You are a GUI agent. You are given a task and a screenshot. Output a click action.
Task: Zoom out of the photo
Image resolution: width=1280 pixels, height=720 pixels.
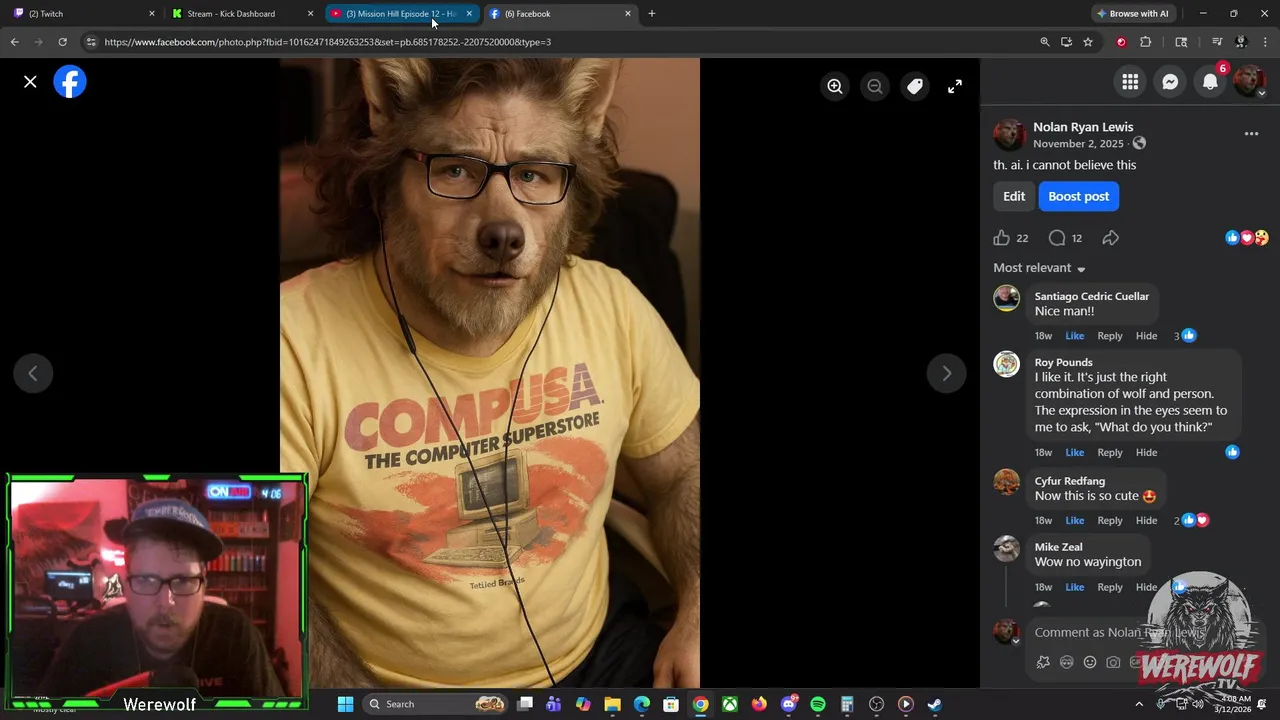click(875, 87)
